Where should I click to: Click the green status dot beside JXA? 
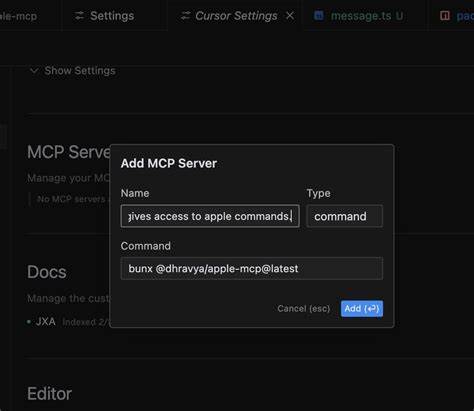pyautogui.click(x=29, y=322)
